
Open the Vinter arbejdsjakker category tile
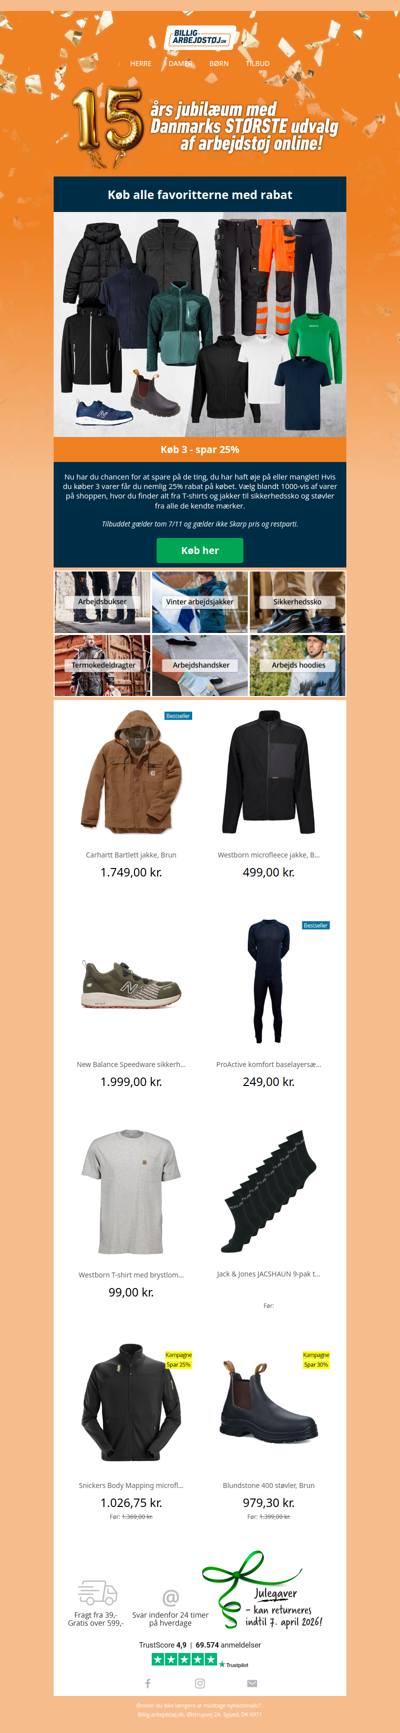[200, 602]
